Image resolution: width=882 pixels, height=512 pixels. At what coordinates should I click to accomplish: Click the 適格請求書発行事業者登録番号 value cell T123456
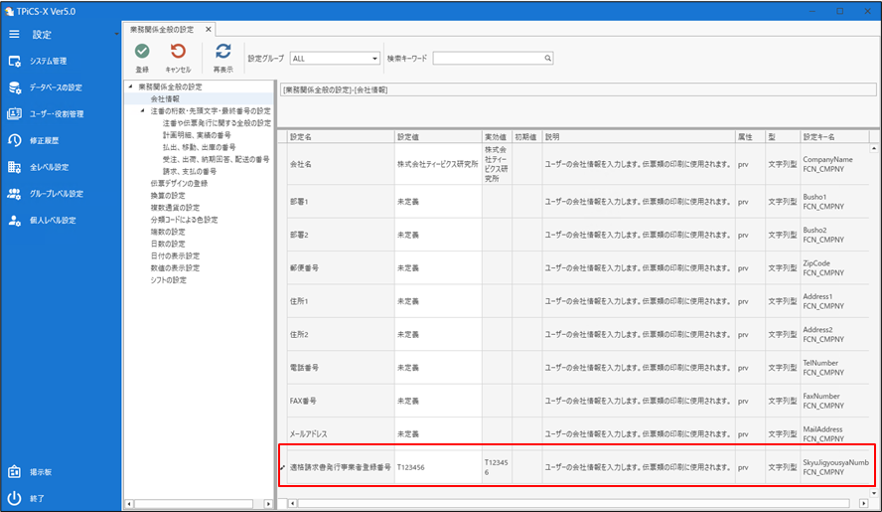pyautogui.click(x=436, y=466)
